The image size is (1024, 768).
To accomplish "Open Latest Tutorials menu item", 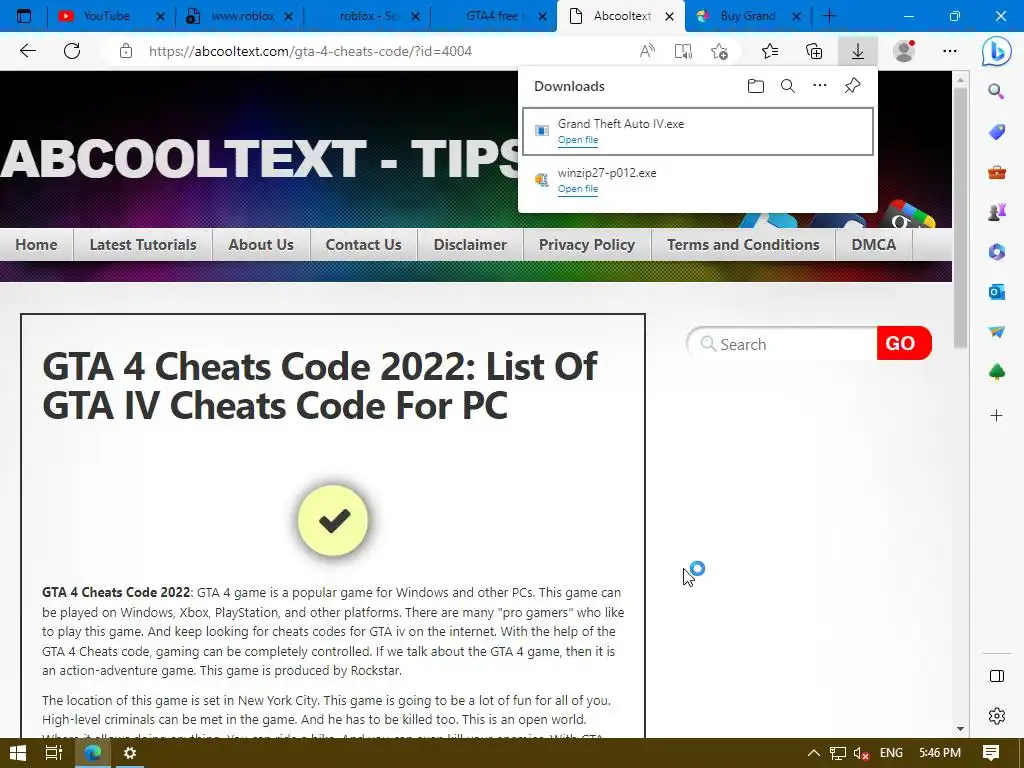I will click(143, 245).
